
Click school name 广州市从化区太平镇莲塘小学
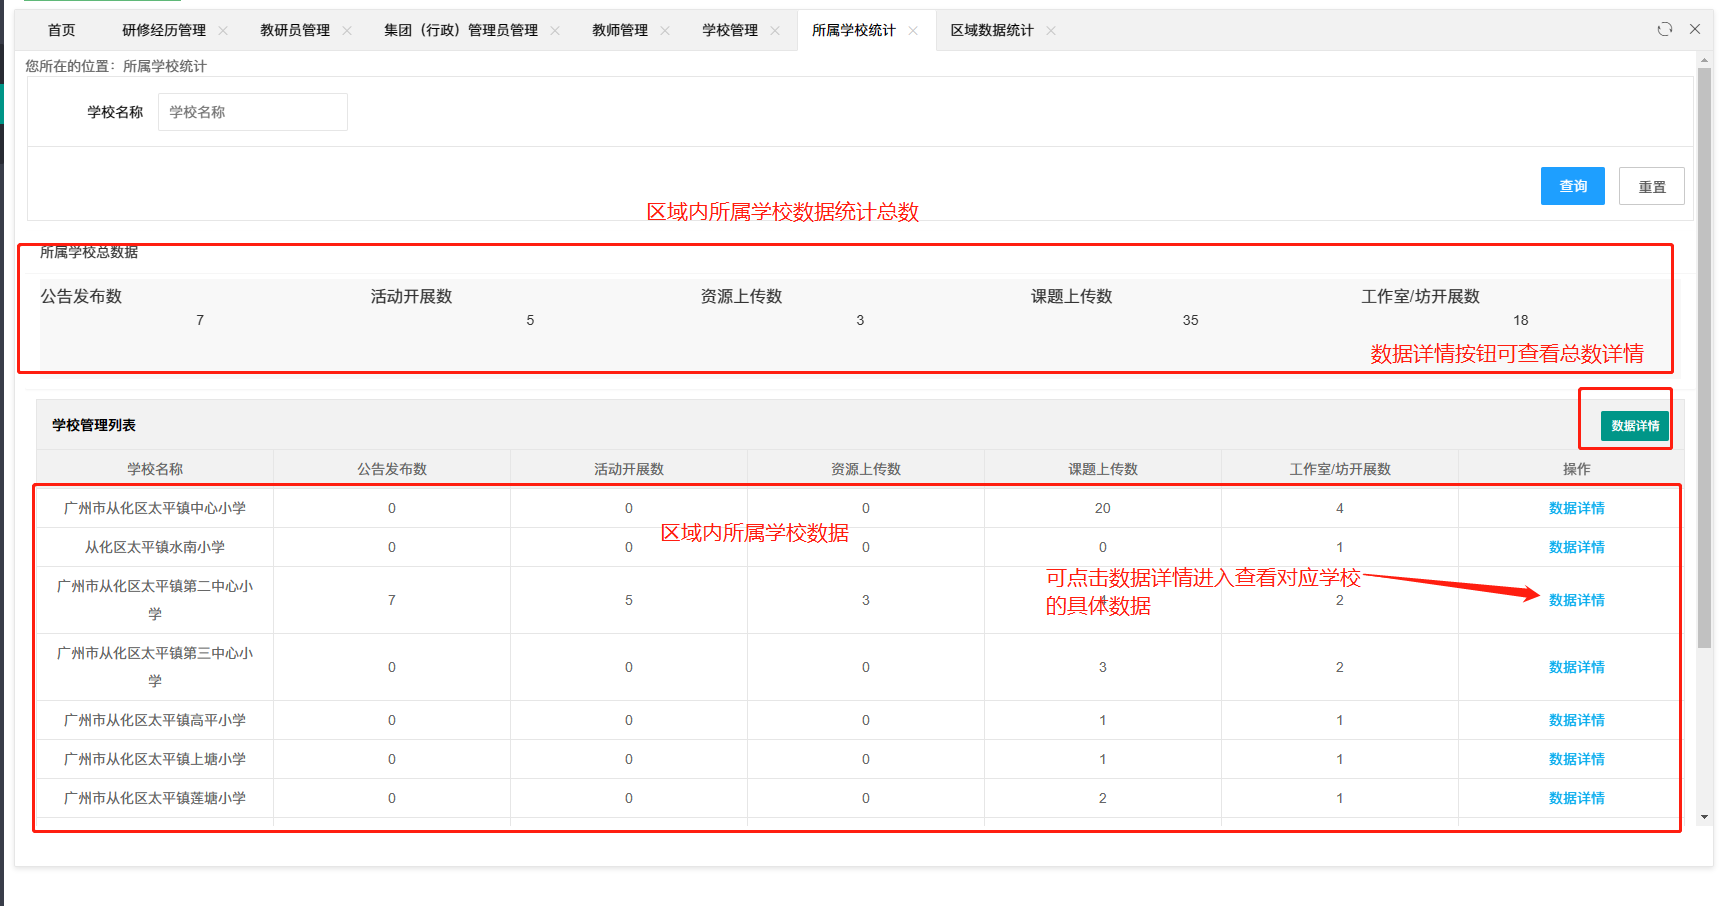[155, 798]
